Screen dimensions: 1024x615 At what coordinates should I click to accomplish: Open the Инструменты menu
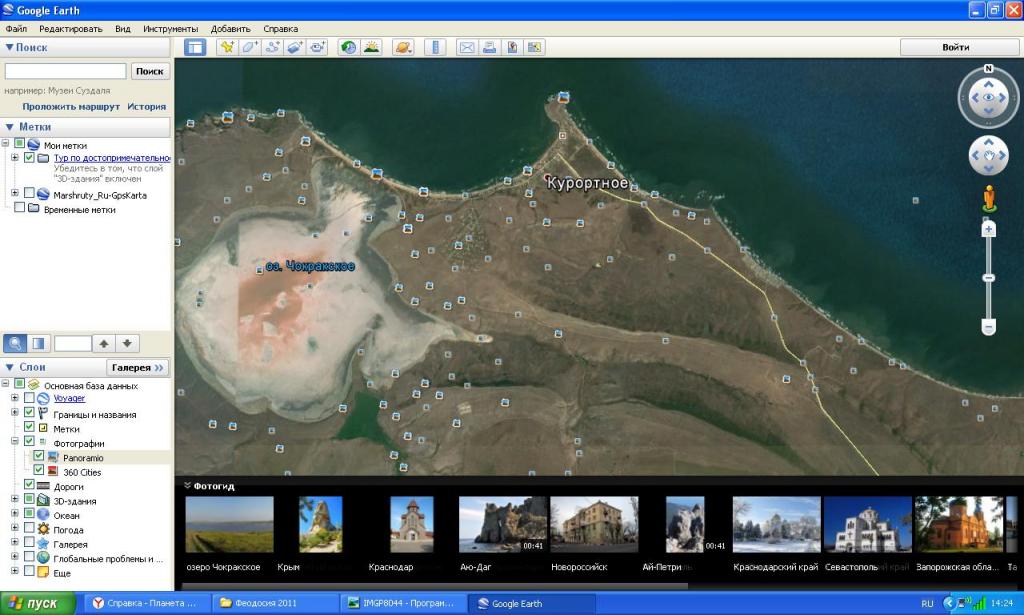coord(170,29)
